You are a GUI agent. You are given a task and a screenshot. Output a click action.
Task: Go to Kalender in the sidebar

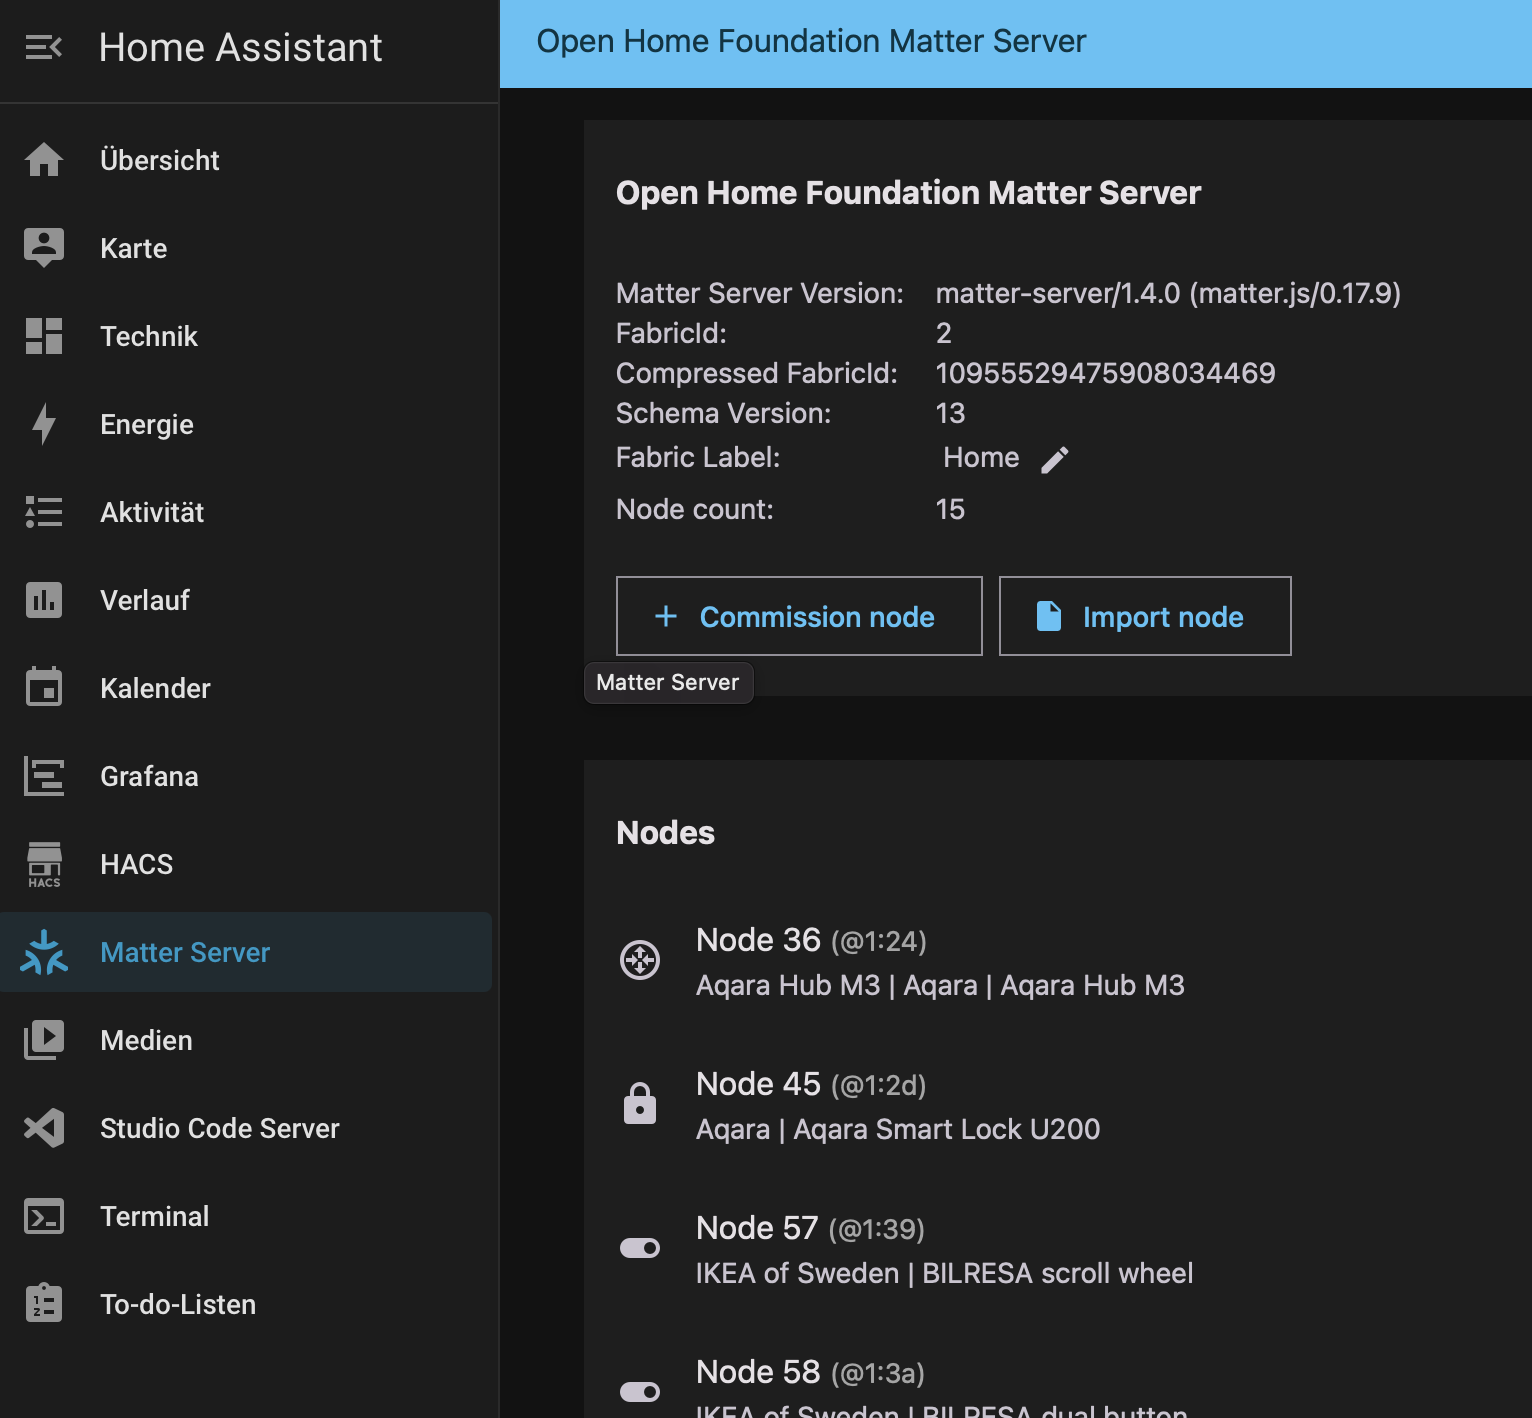(246, 688)
